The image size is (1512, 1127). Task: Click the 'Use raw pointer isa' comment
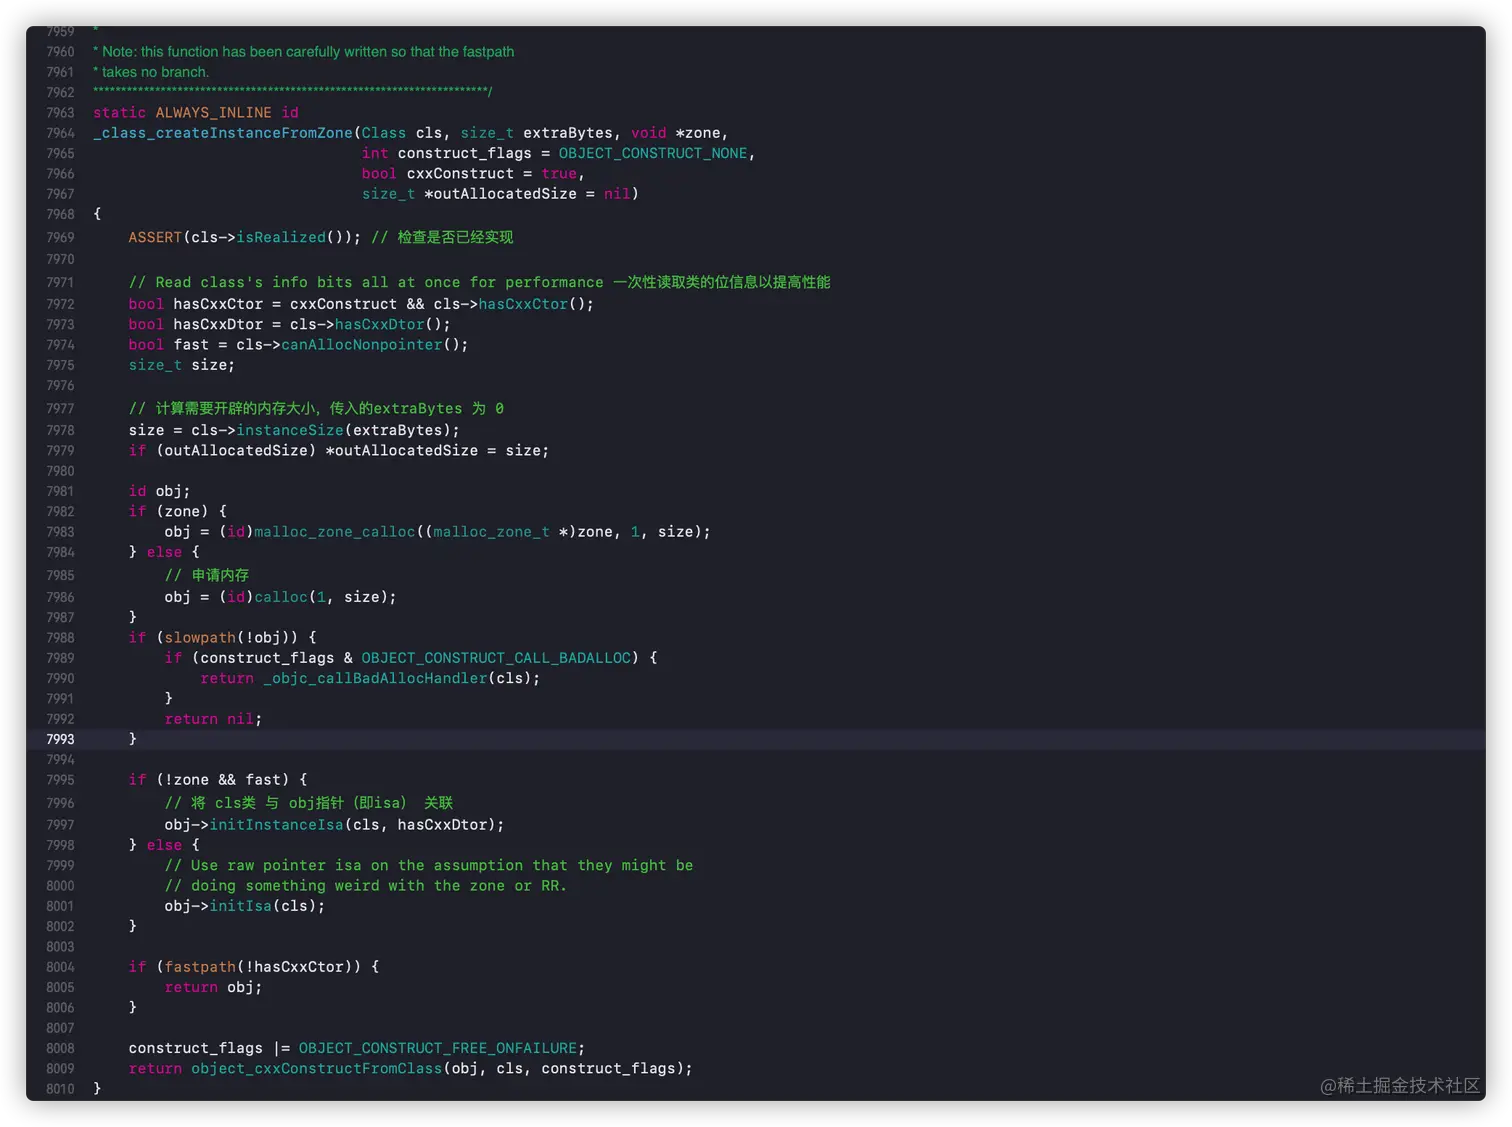click(x=429, y=865)
